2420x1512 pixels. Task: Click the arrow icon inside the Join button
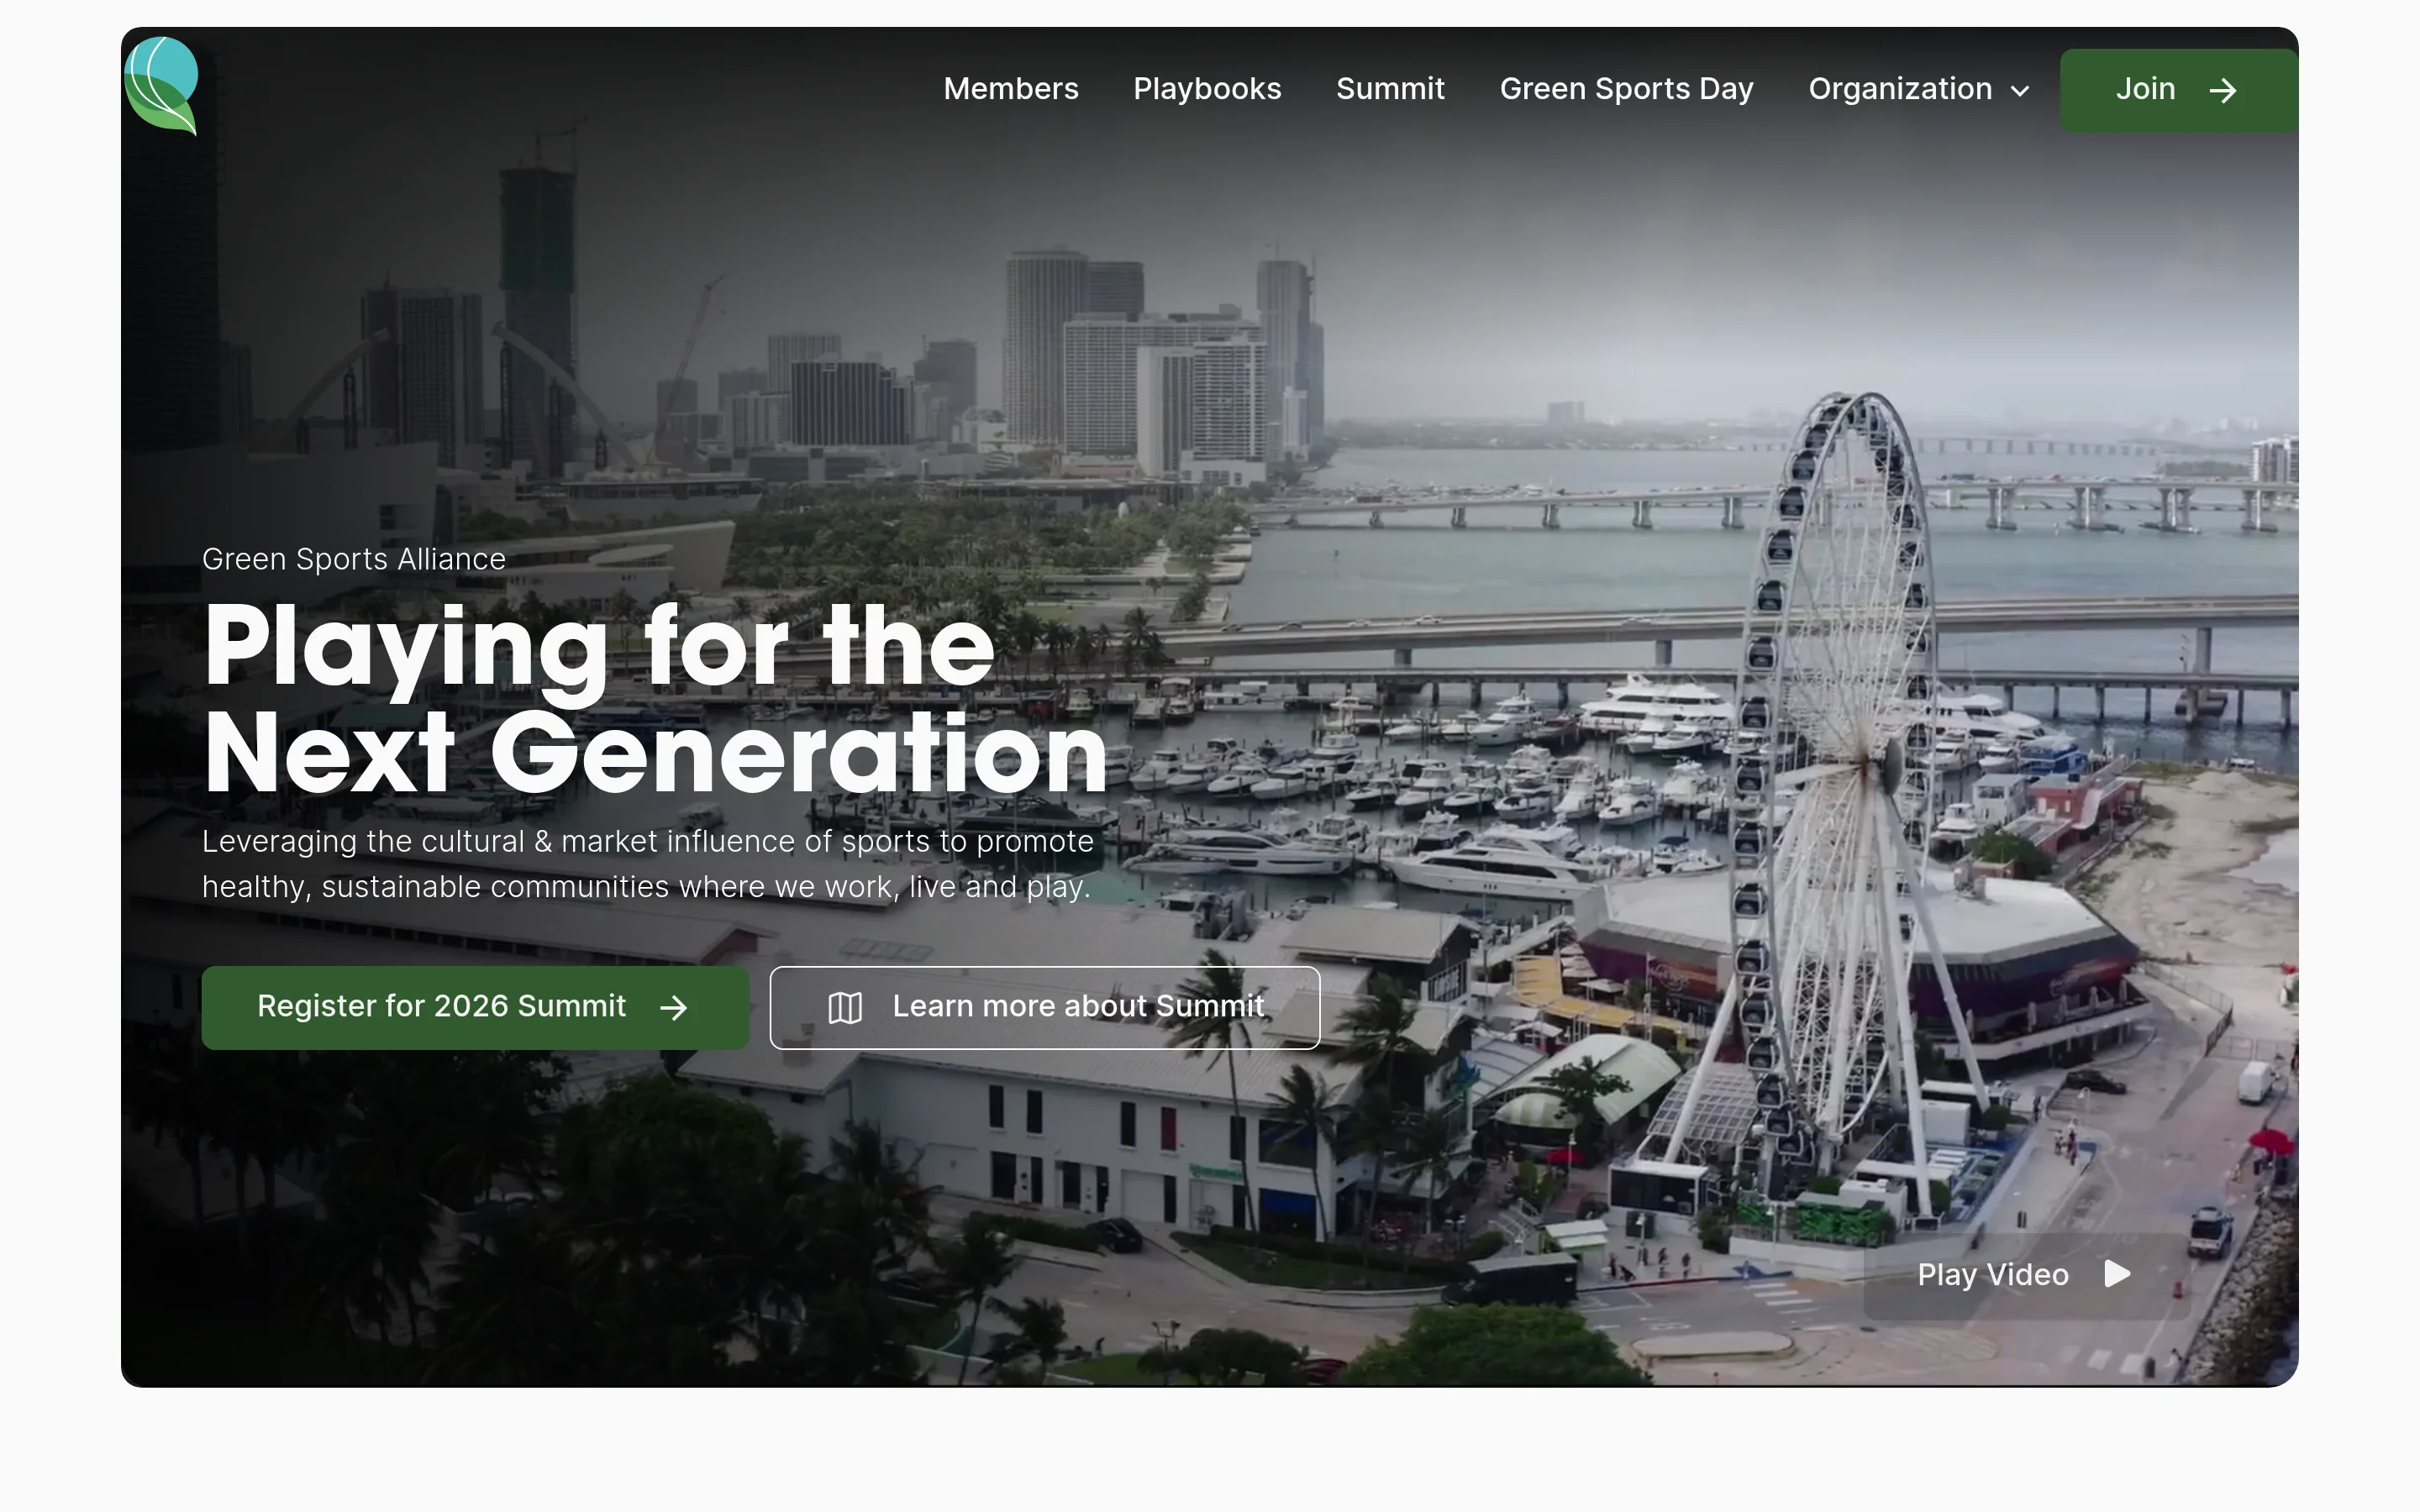point(2222,91)
